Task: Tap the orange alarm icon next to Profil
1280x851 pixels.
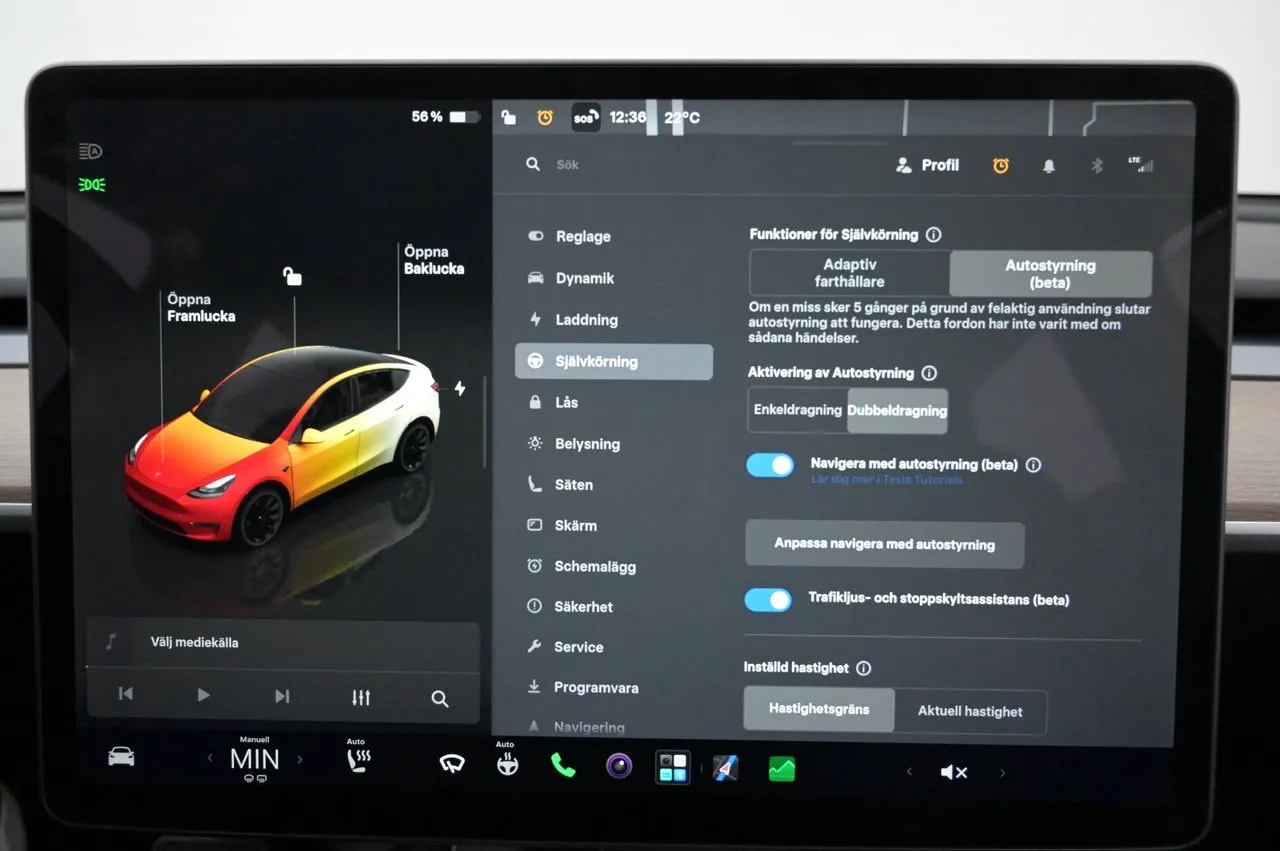Action: coord(1001,166)
